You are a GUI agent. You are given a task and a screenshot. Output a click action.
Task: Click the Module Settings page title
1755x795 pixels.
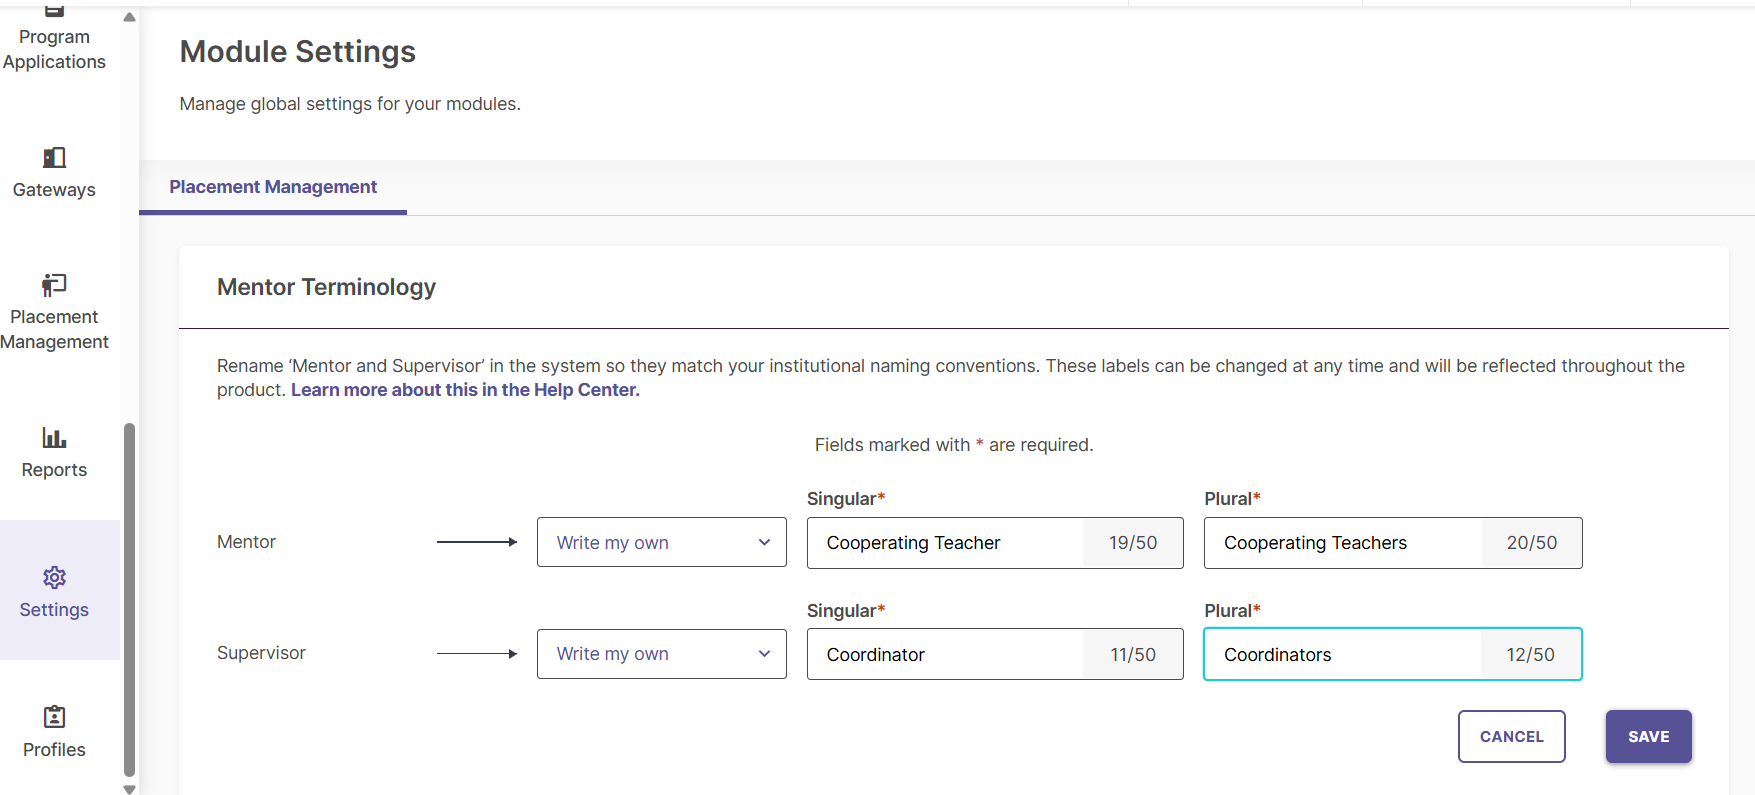(x=298, y=52)
